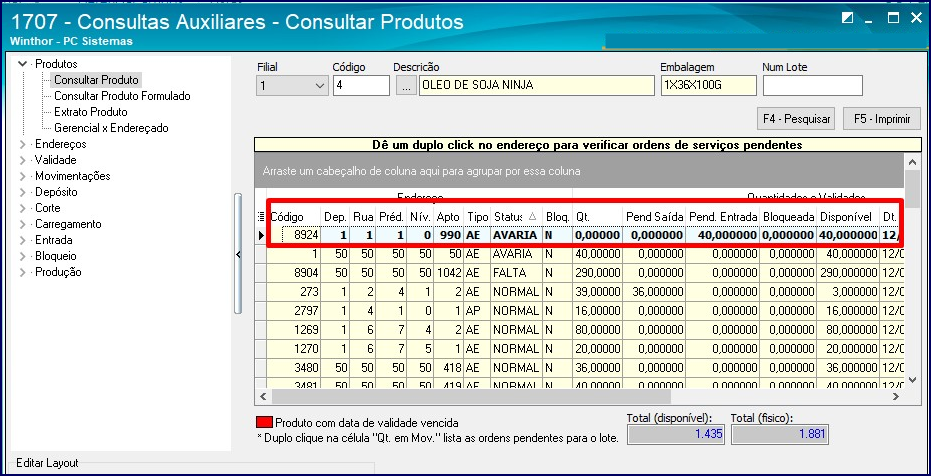Click the FALTA status cell
The image size is (931, 476).
pos(516,272)
